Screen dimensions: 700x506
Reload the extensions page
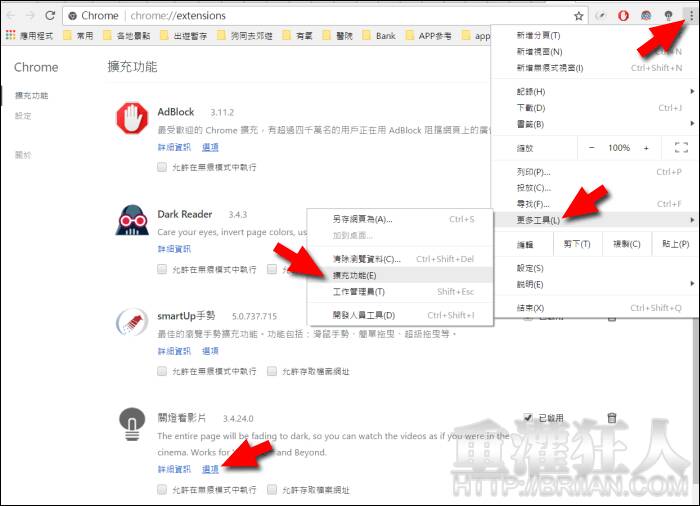pos(50,16)
